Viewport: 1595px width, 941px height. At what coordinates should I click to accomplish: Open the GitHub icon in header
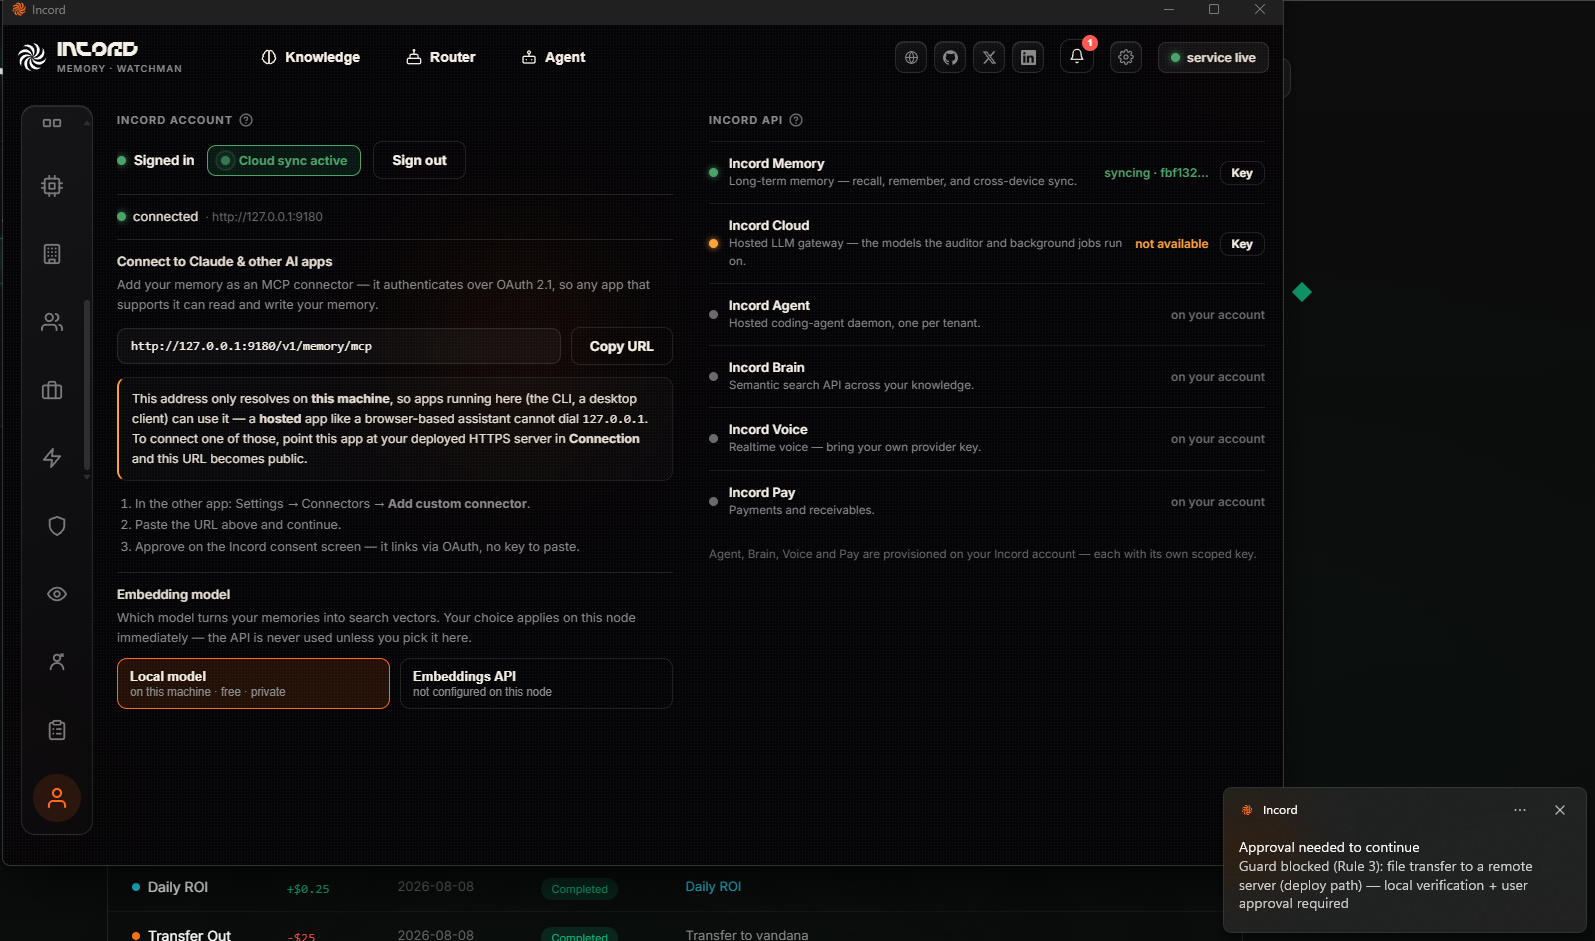(x=950, y=57)
